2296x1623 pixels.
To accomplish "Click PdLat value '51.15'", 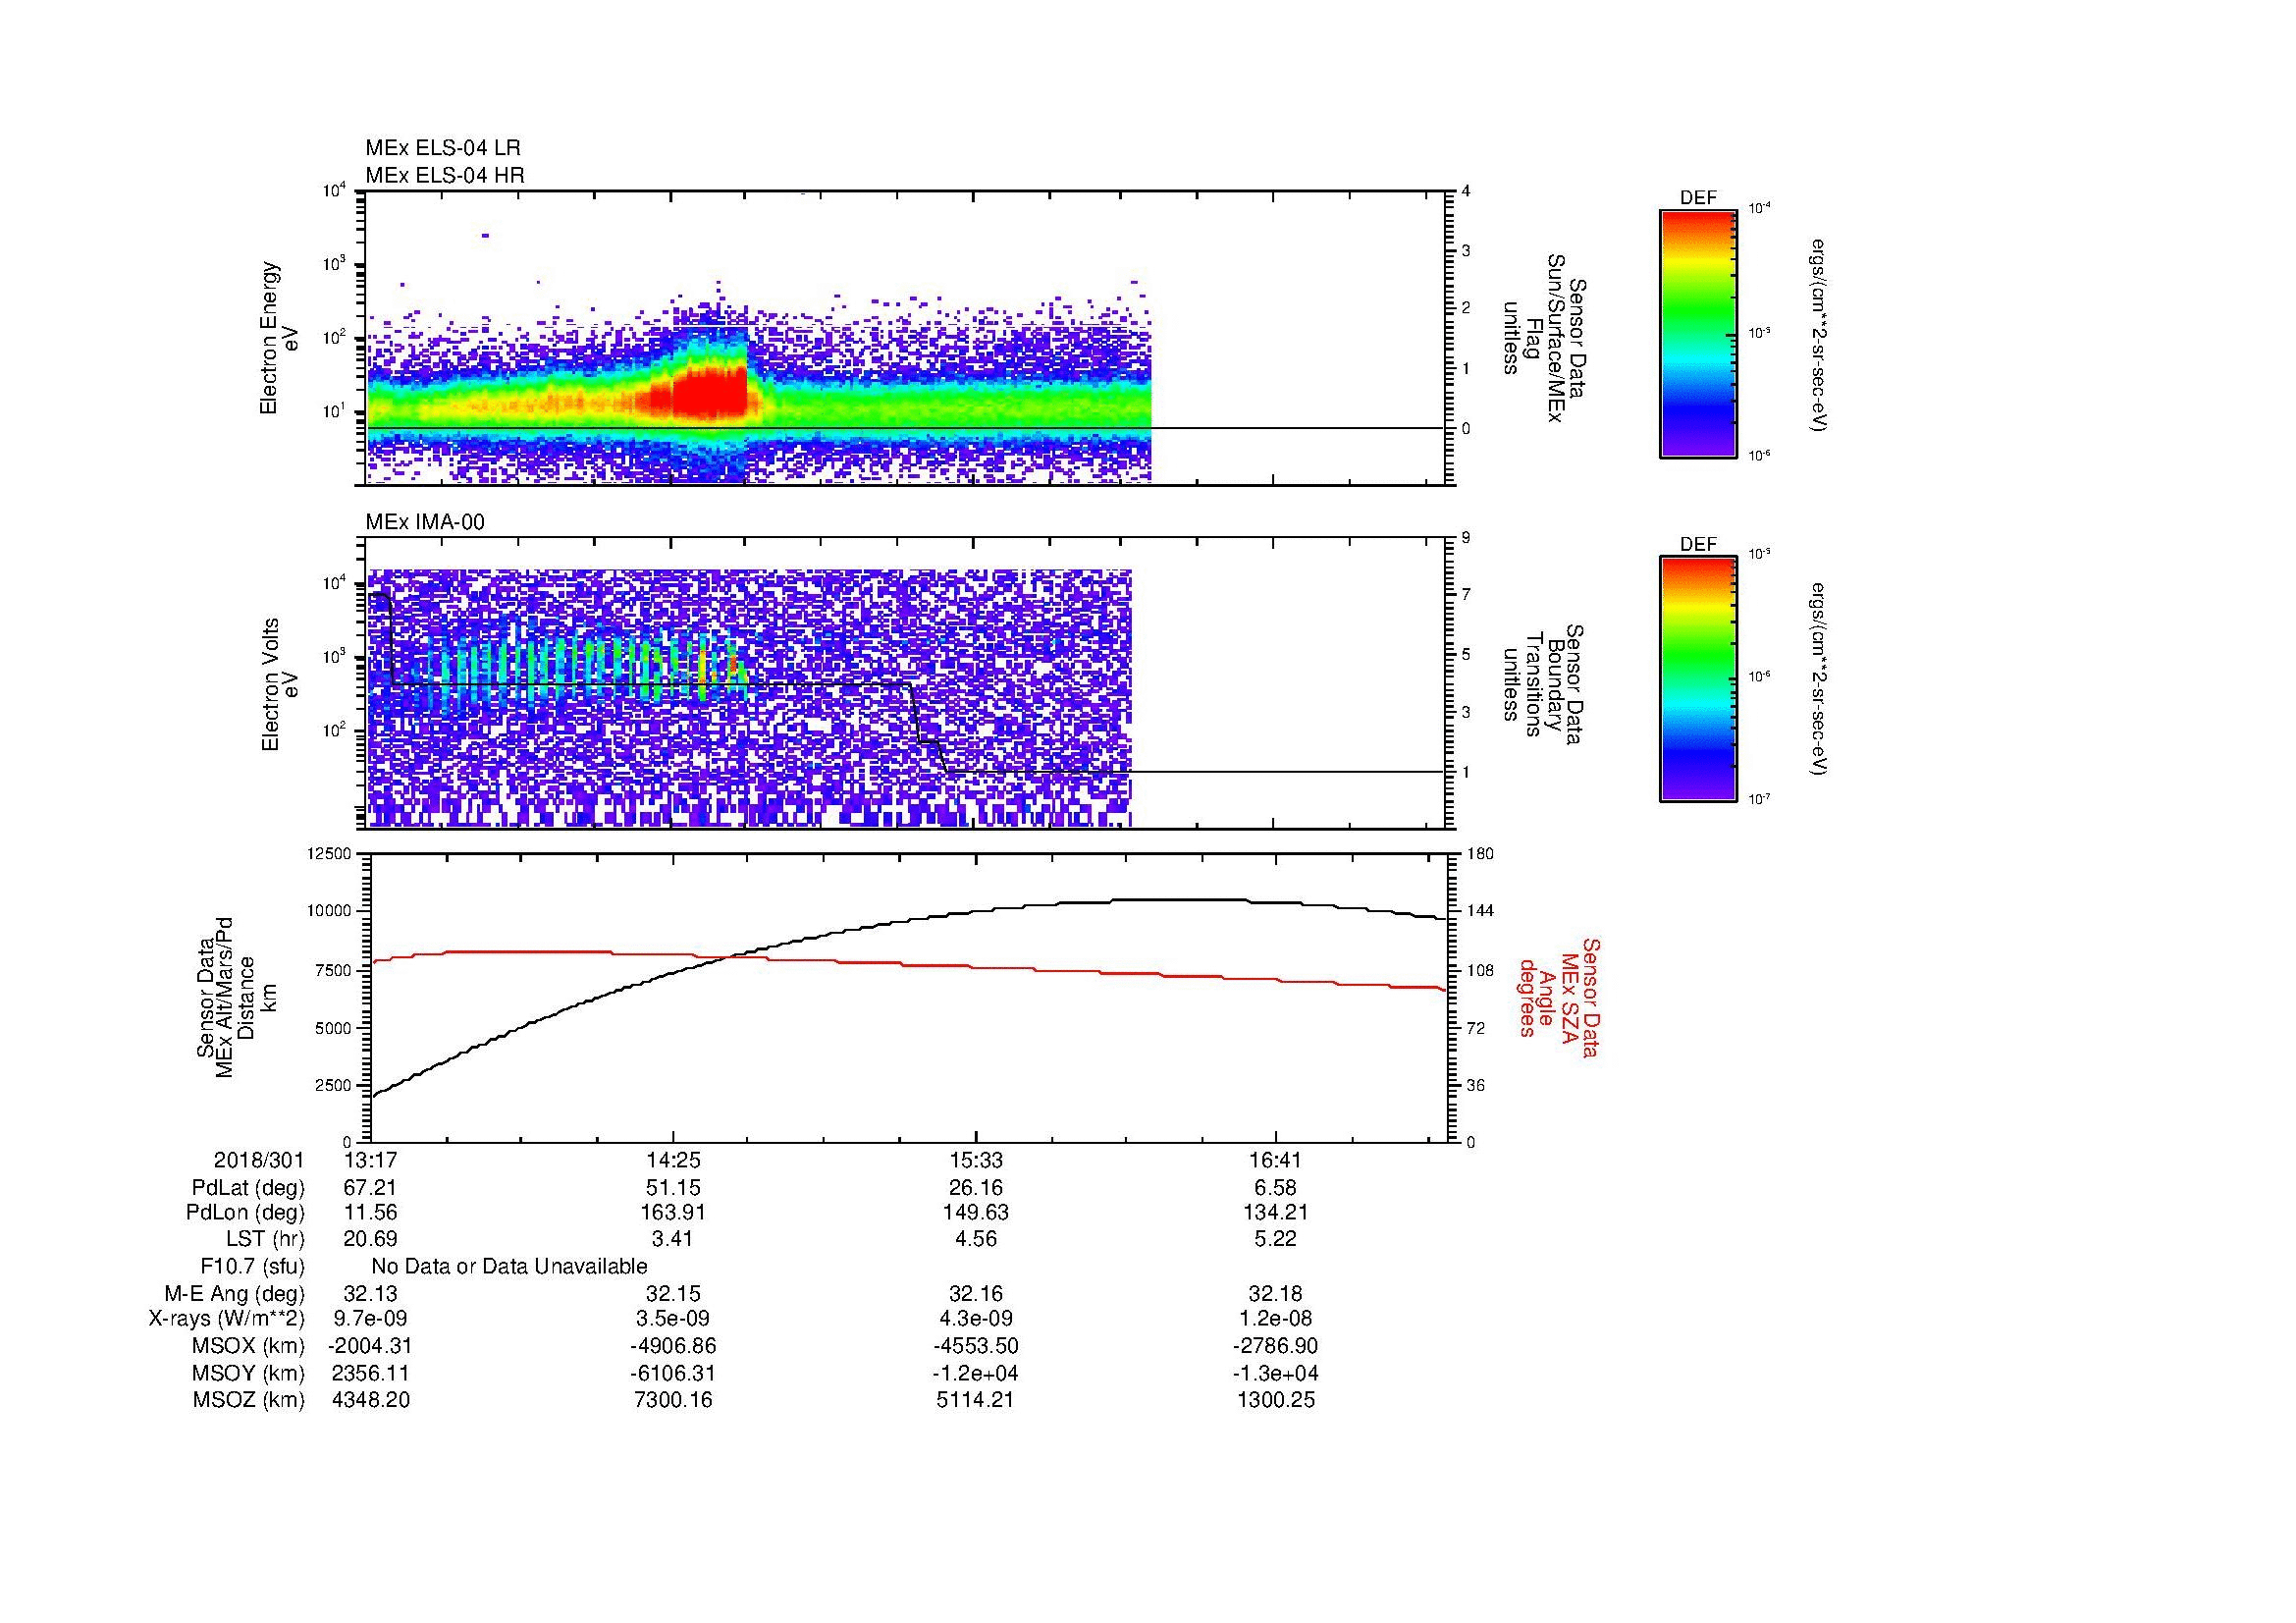I will [x=673, y=1188].
